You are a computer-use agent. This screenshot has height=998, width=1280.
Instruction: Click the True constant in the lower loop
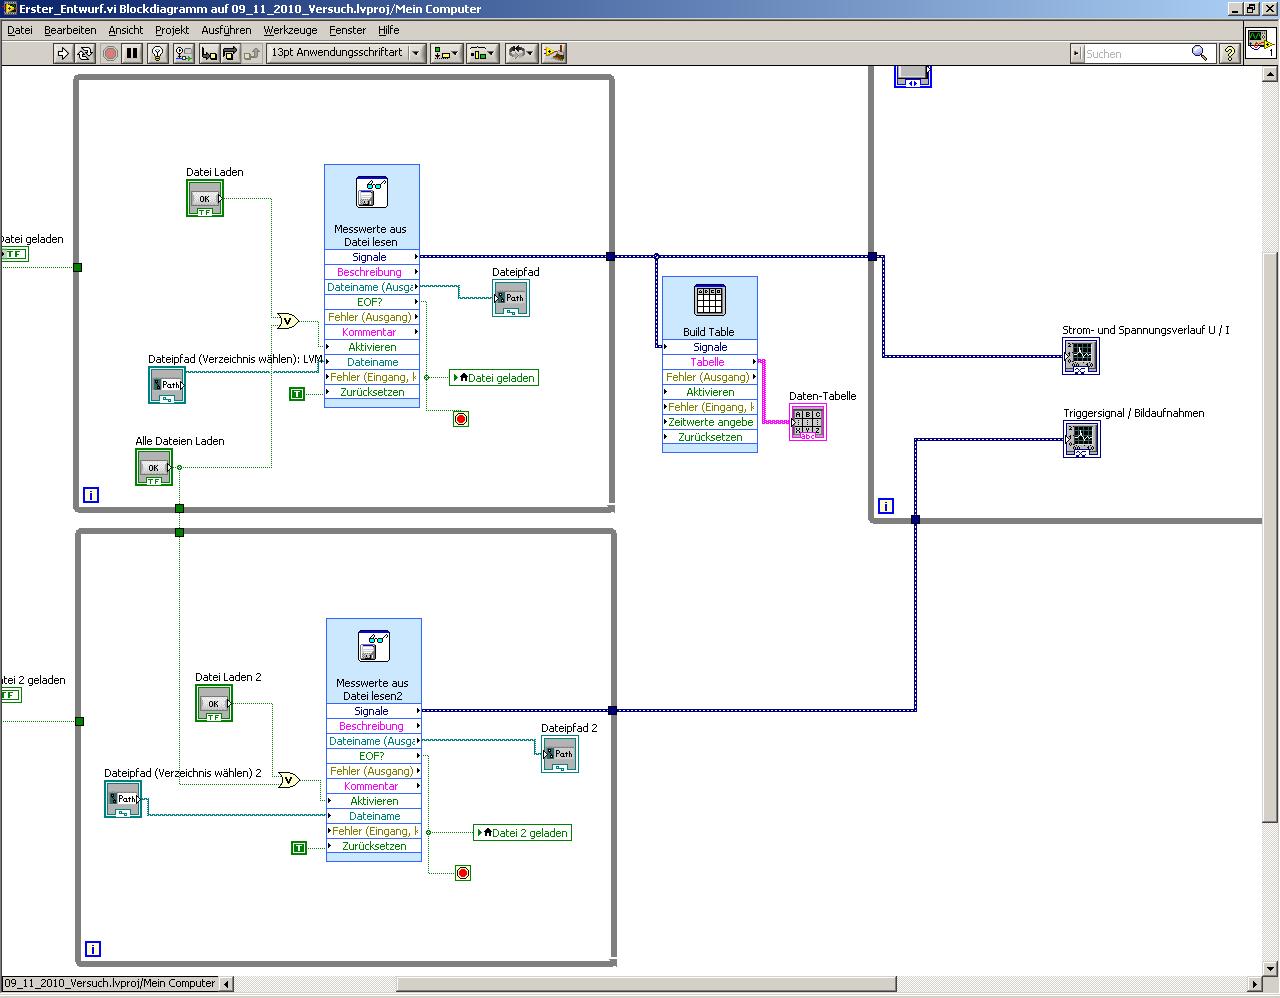298,848
